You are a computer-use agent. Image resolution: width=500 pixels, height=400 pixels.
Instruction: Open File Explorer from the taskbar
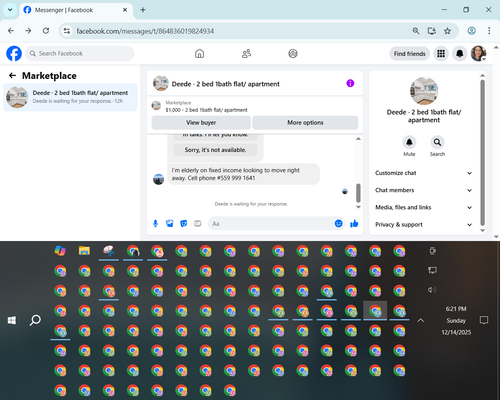(84, 251)
